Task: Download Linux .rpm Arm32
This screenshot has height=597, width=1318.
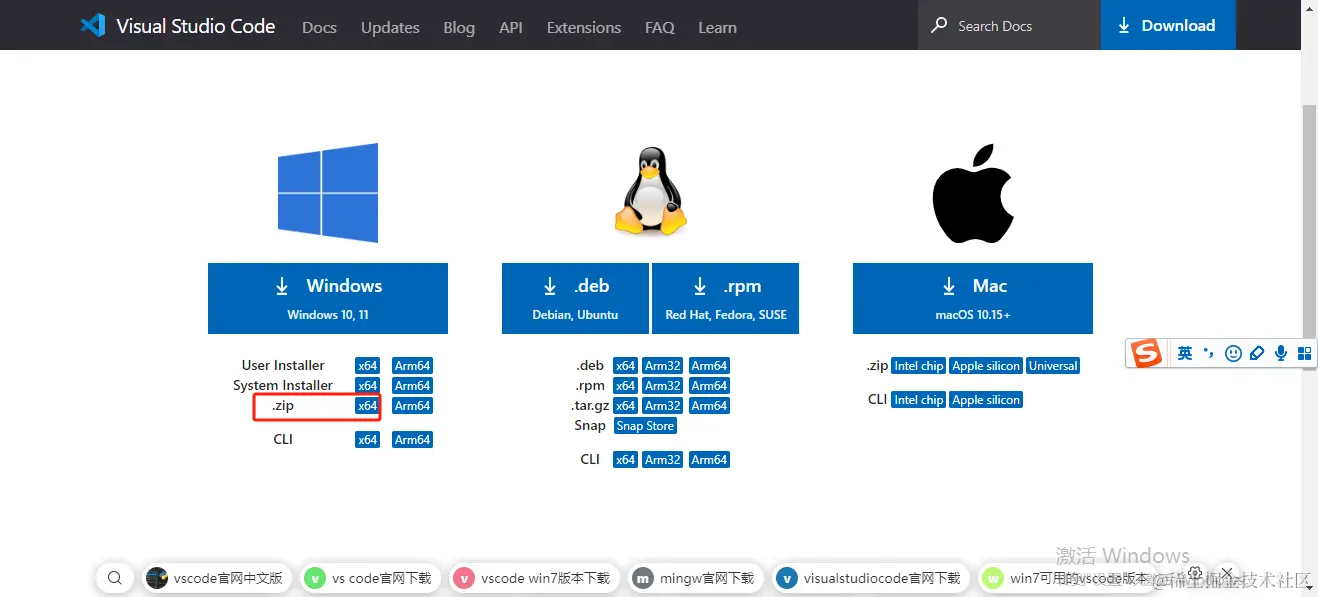Action: click(x=663, y=386)
